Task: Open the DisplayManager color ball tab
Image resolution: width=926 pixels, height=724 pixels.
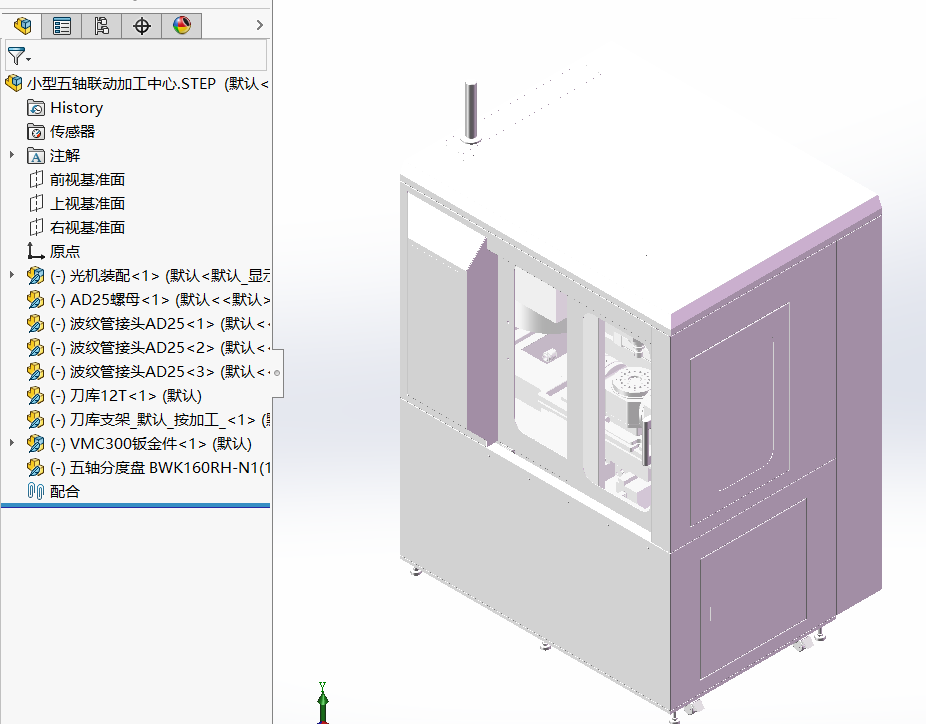Action: click(x=181, y=25)
